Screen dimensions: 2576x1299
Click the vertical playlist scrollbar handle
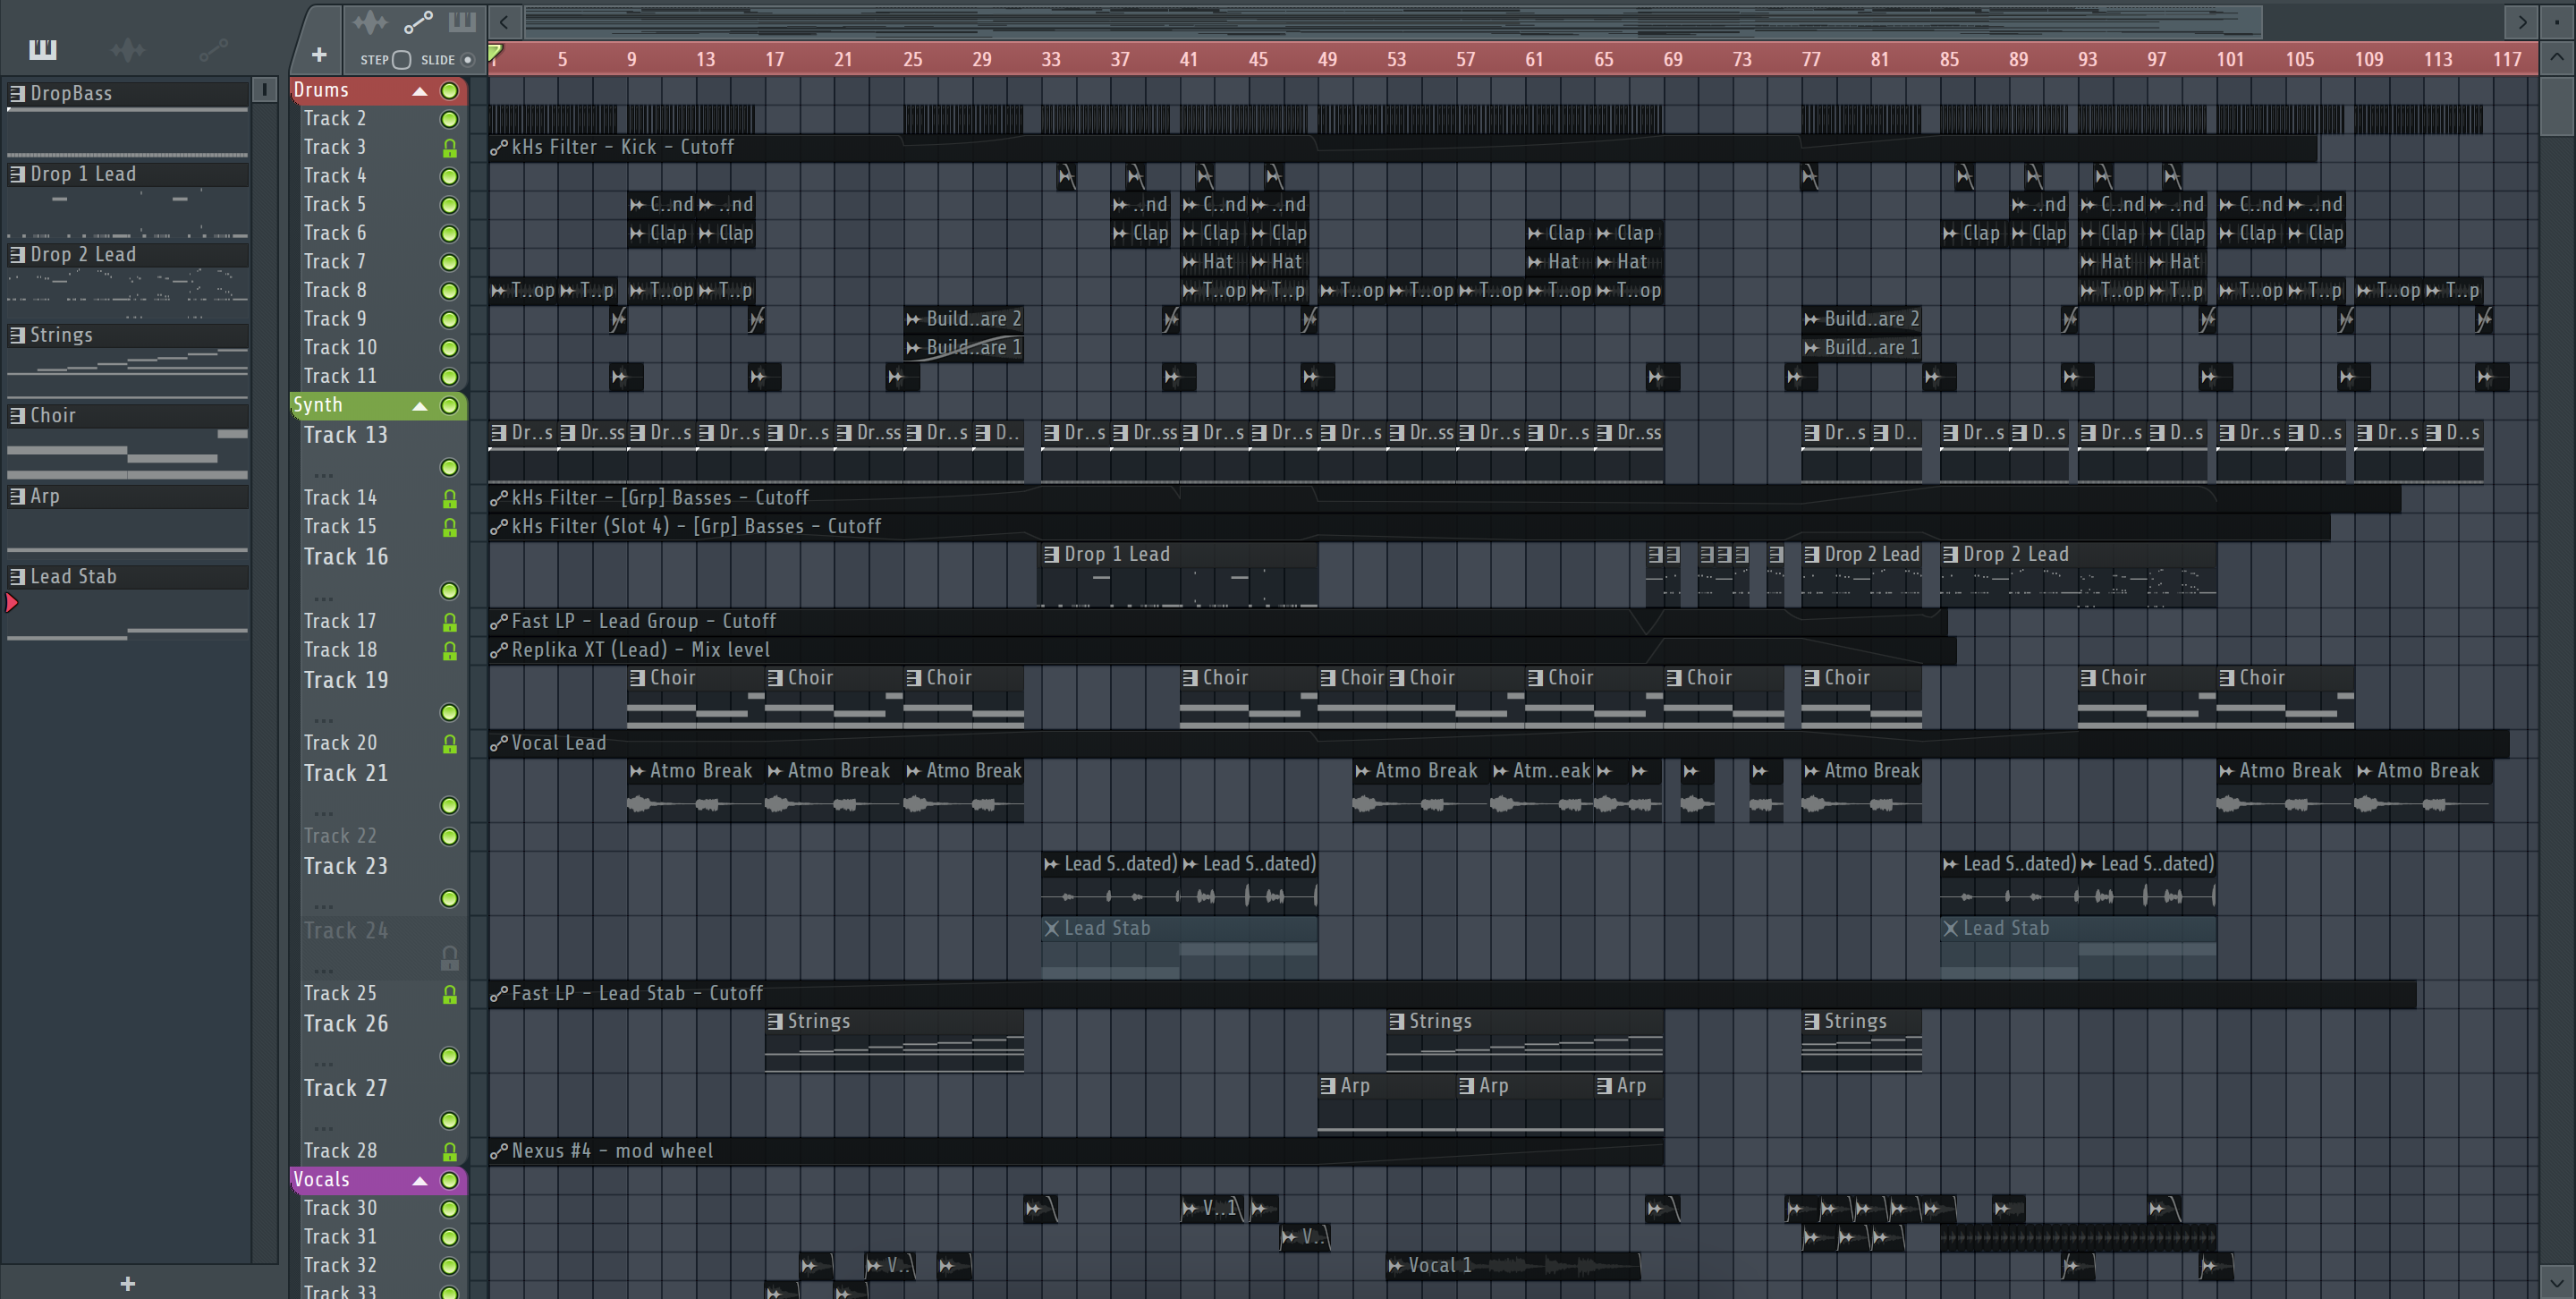click(2556, 108)
